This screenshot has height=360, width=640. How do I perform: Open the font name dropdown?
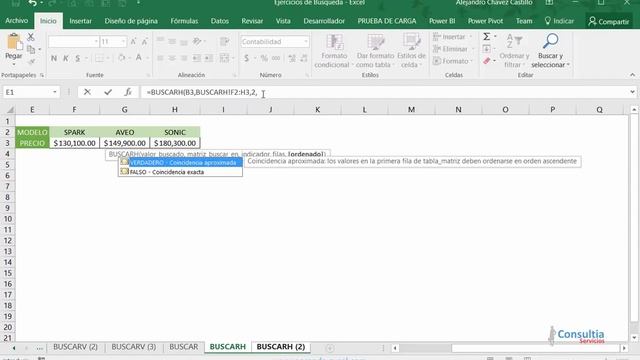coord(96,42)
